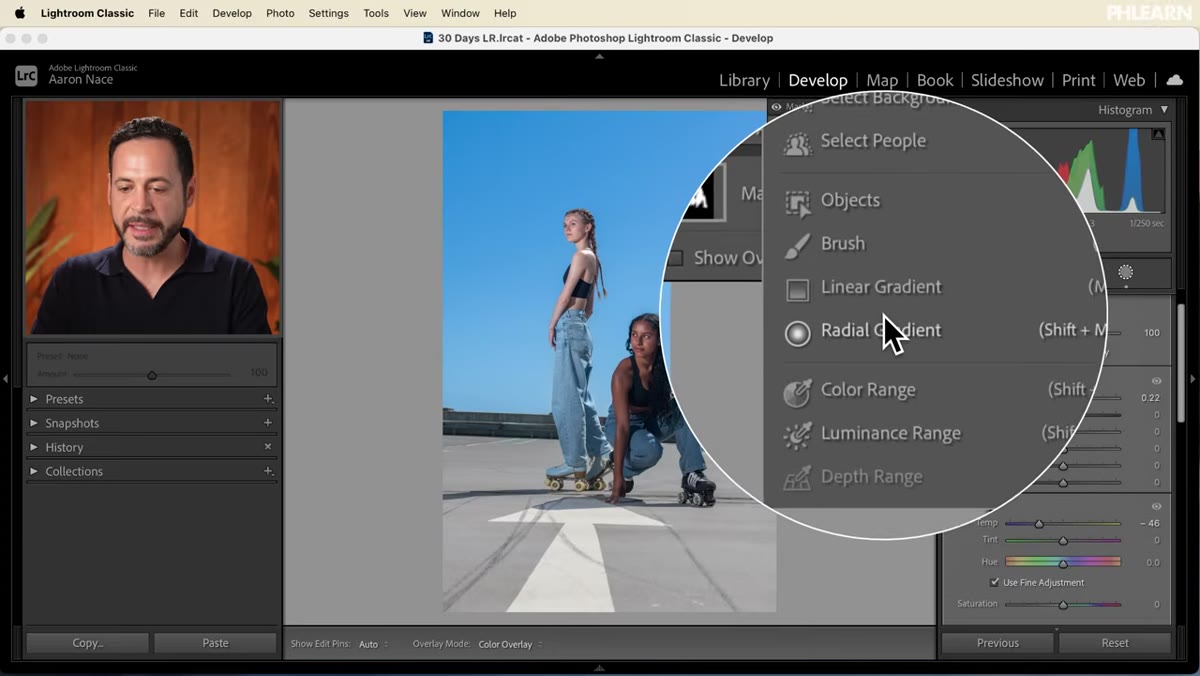This screenshot has height=676, width=1200.
Task: Adjust the preset Amount slider
Action: [x=152, y=375]
